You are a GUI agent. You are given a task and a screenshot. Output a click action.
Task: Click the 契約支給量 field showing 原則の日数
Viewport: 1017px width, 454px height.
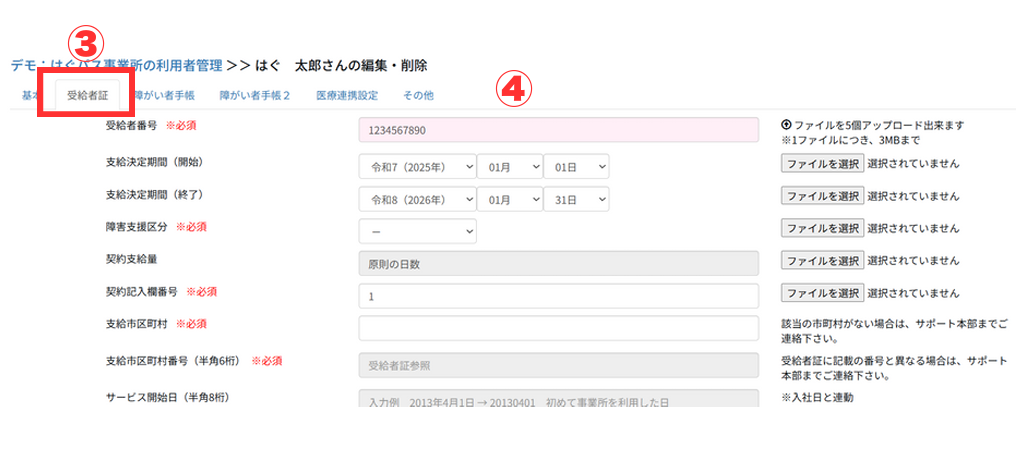pos(558,263)
